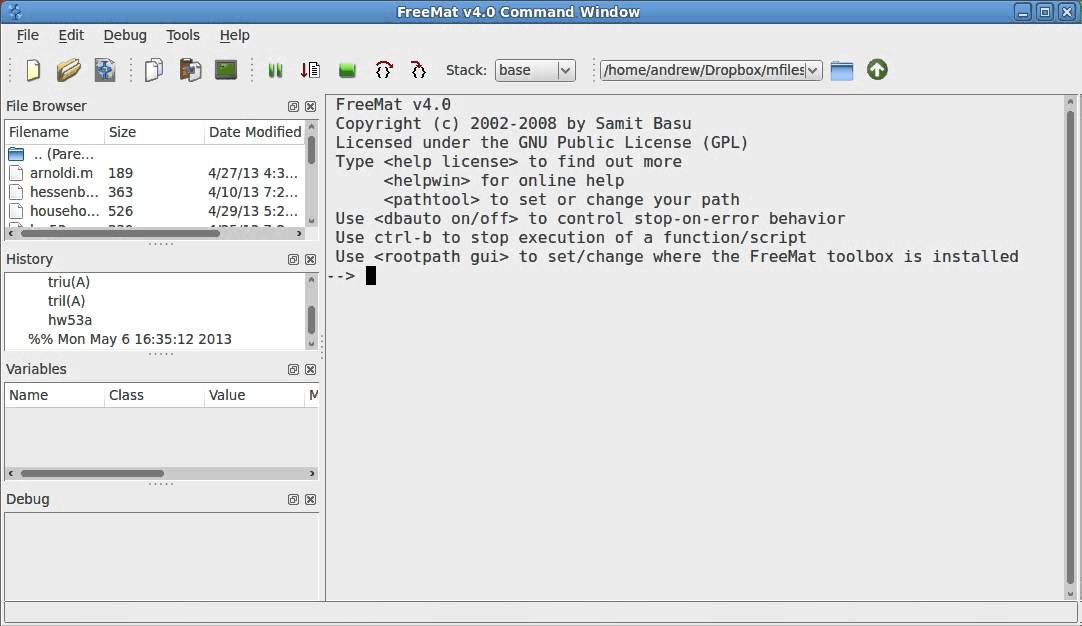Click the Step Over debug icon
The image size is (1082, 626).
384,70
